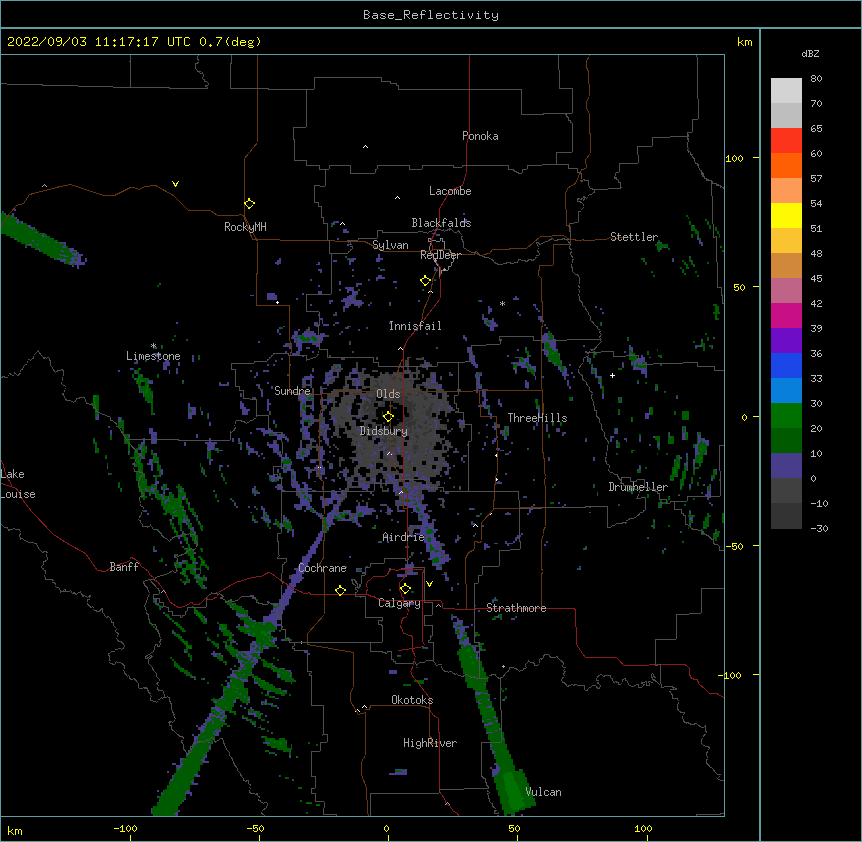
Task: Select the Innisfail label
Action: point(415,326)
